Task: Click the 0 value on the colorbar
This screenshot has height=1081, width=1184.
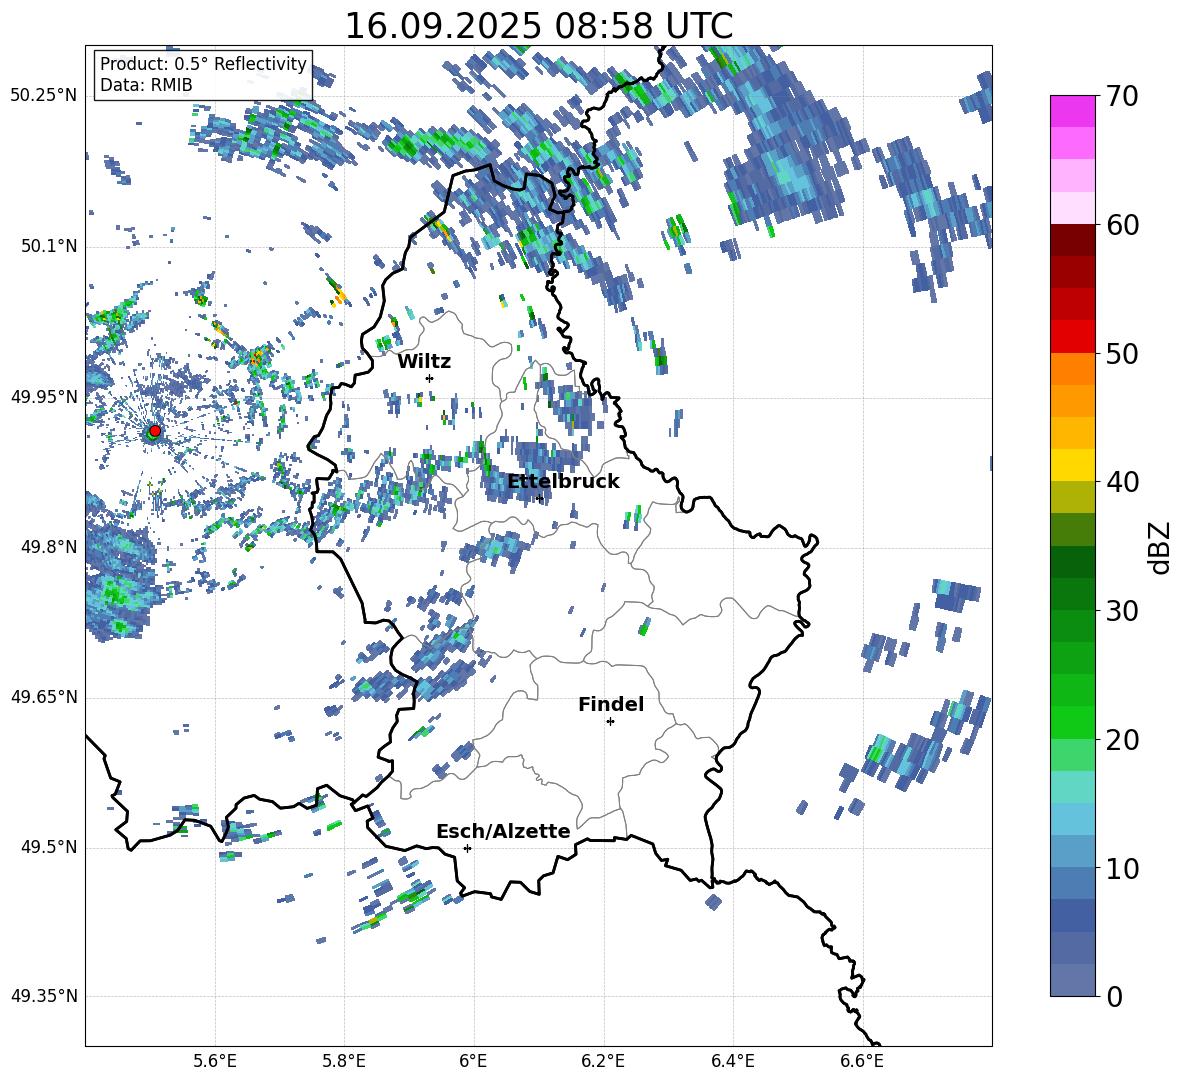Action: coord(1114,997)
